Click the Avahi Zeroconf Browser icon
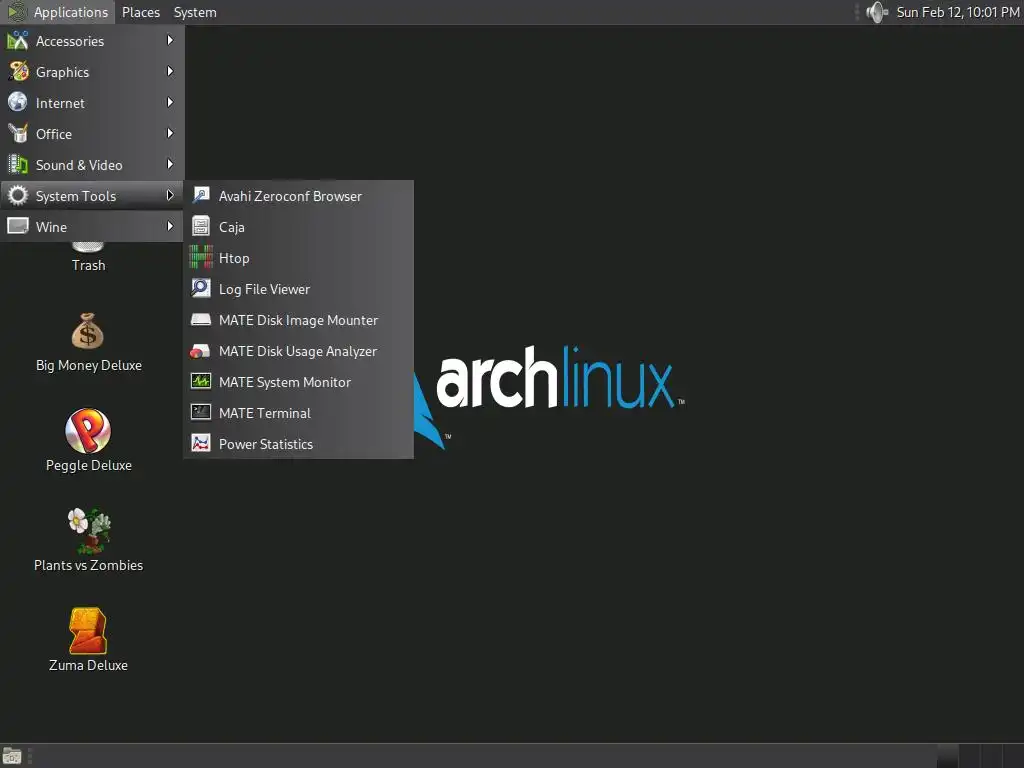 point(201,195)
